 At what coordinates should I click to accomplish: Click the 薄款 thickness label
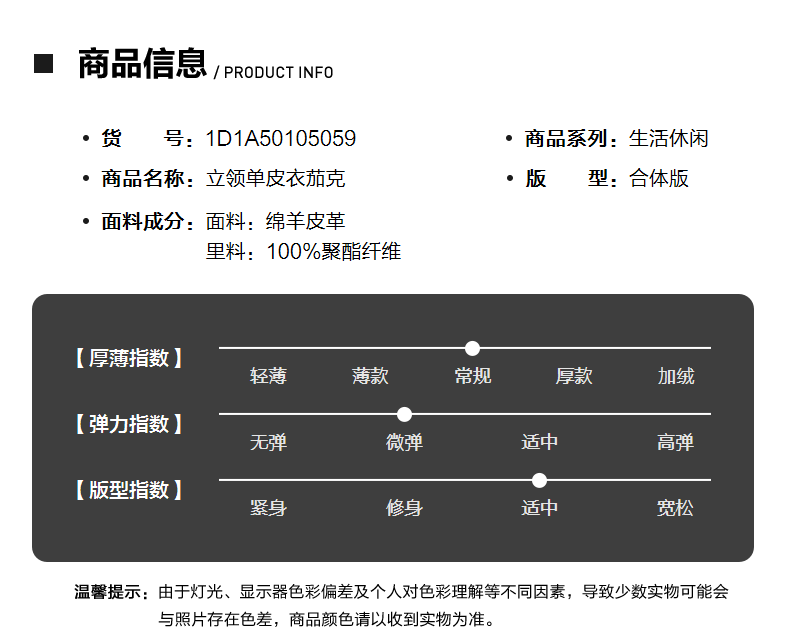tap(370, 376)
